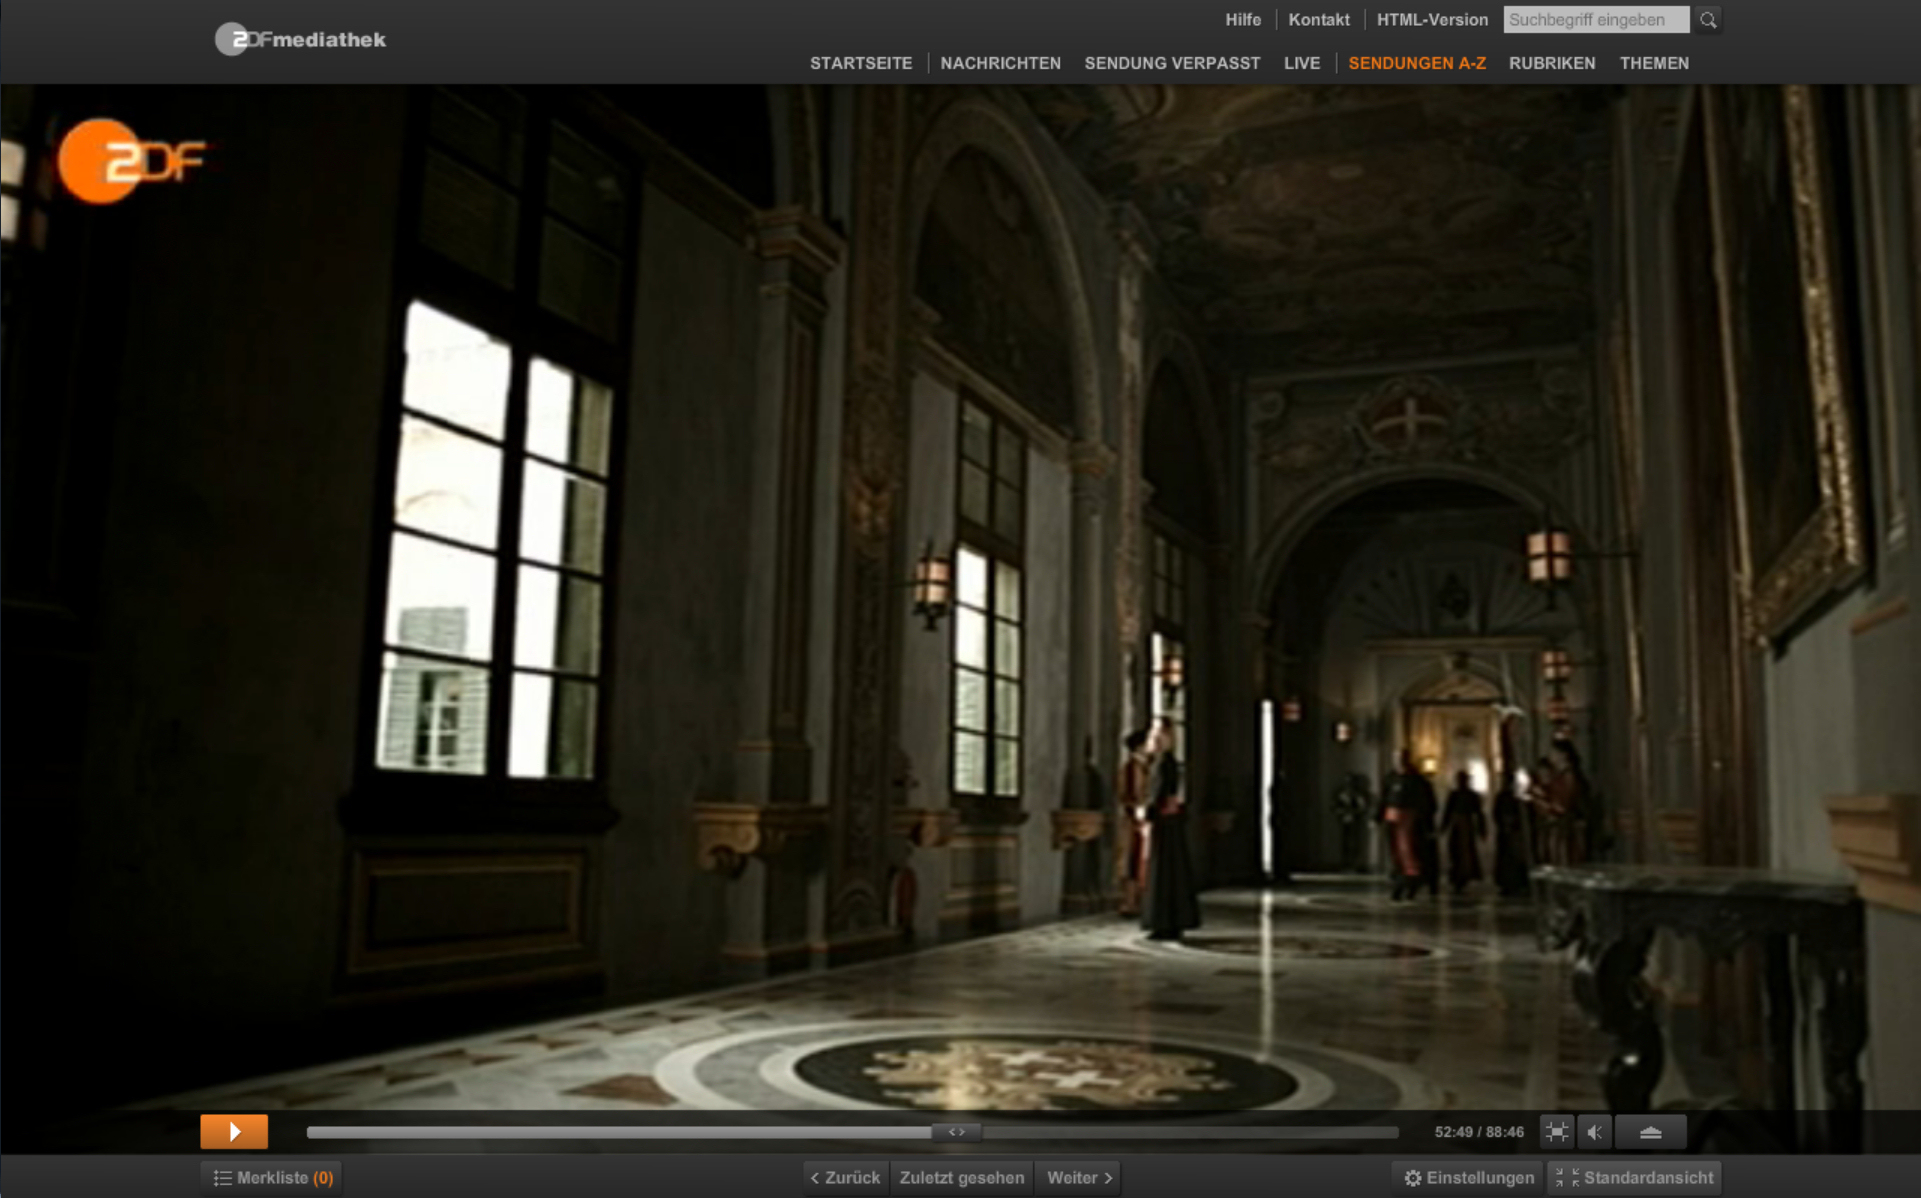Click the ZDFmediathek logo
The width and height of the screenshot is (1921, 1198).
click(301, 40)
